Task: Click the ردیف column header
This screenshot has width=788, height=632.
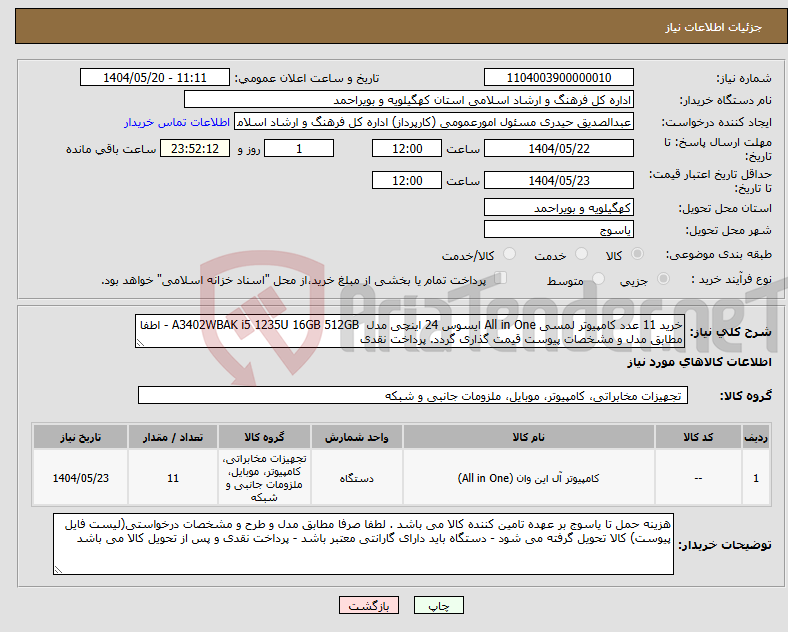Action: click(x=756, y=437)
